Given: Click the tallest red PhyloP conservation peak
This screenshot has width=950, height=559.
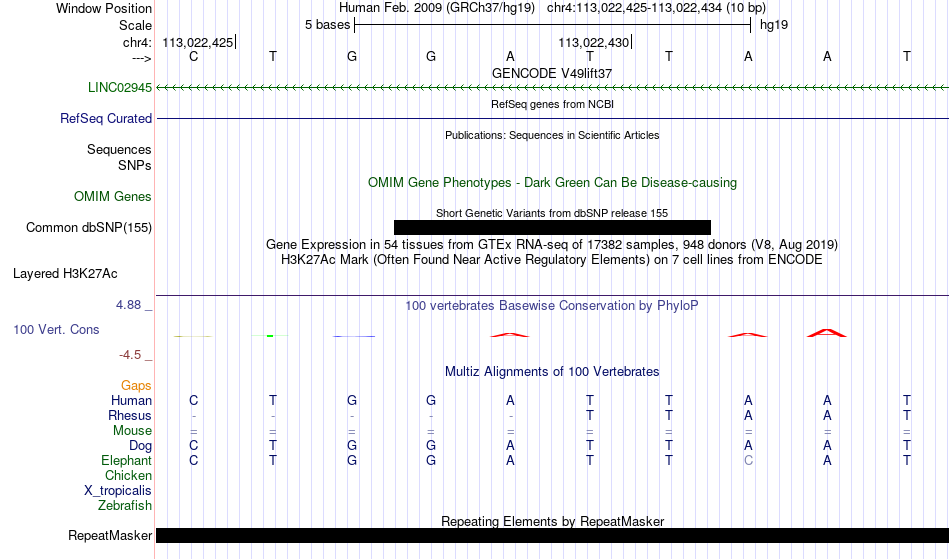Looking at the screenshot, I should (x=826, y=332).
